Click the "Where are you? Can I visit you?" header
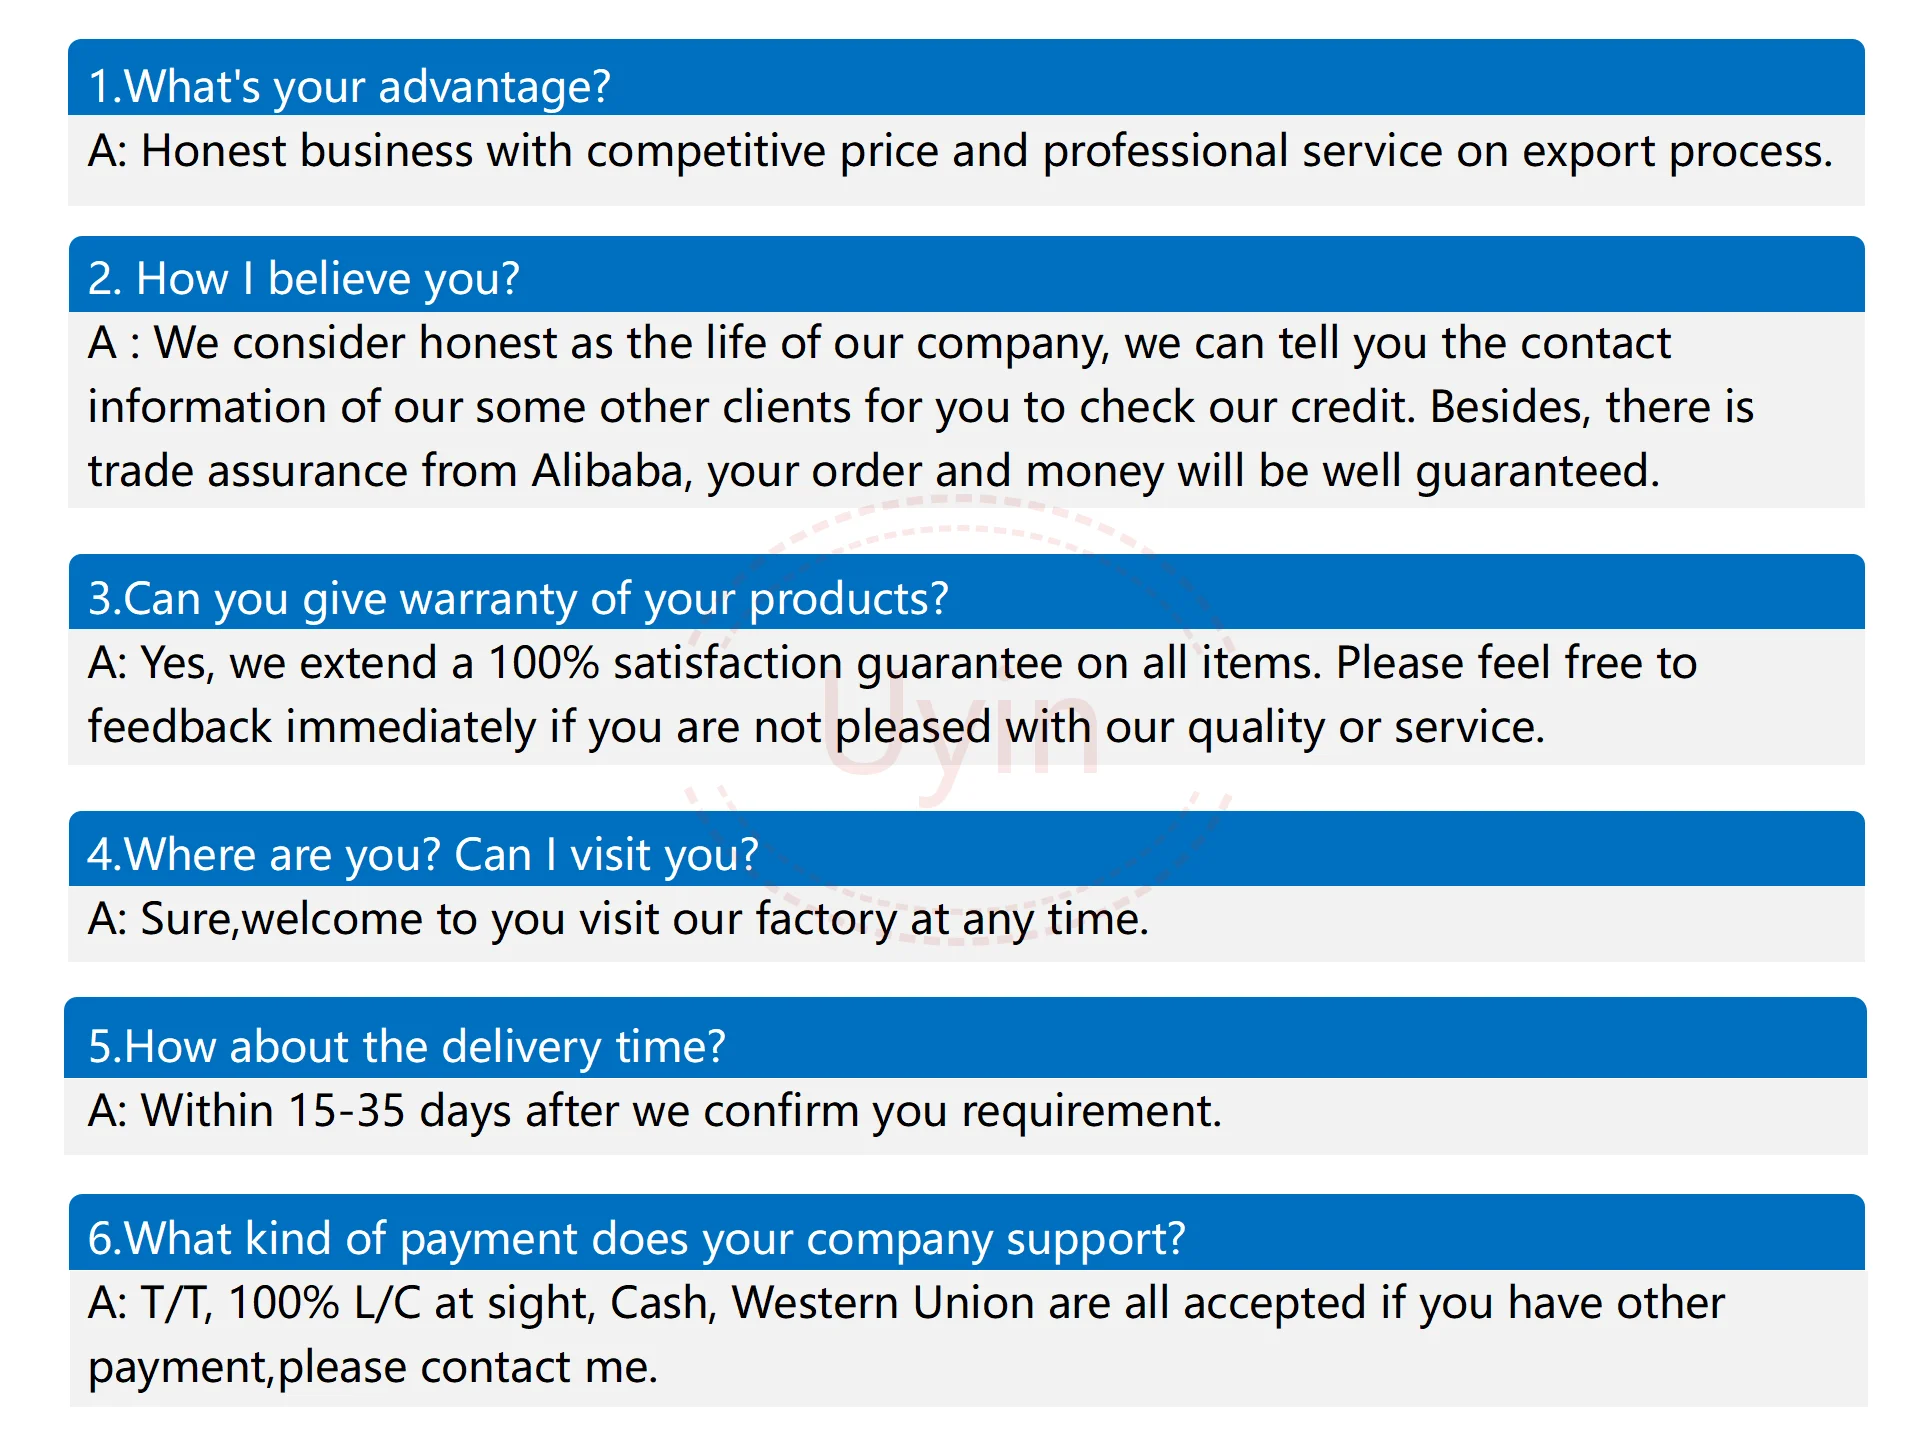The width and height of the screenshot is (1920, 1440). [x=966, y=849]
